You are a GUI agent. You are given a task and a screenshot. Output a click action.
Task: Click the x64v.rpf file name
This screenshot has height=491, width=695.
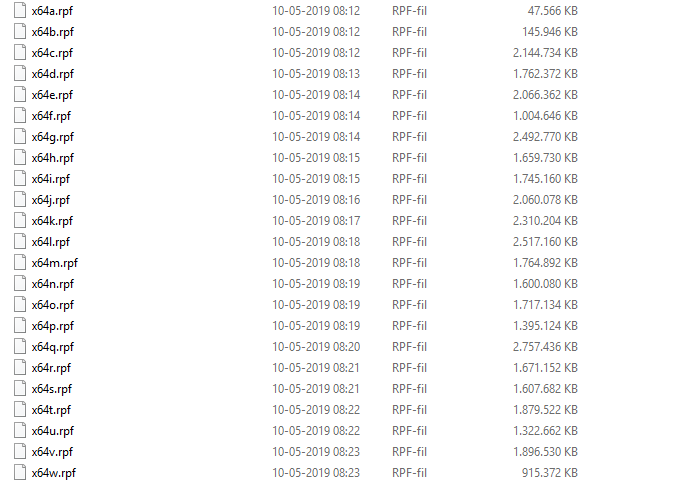[x=52, y=452]
